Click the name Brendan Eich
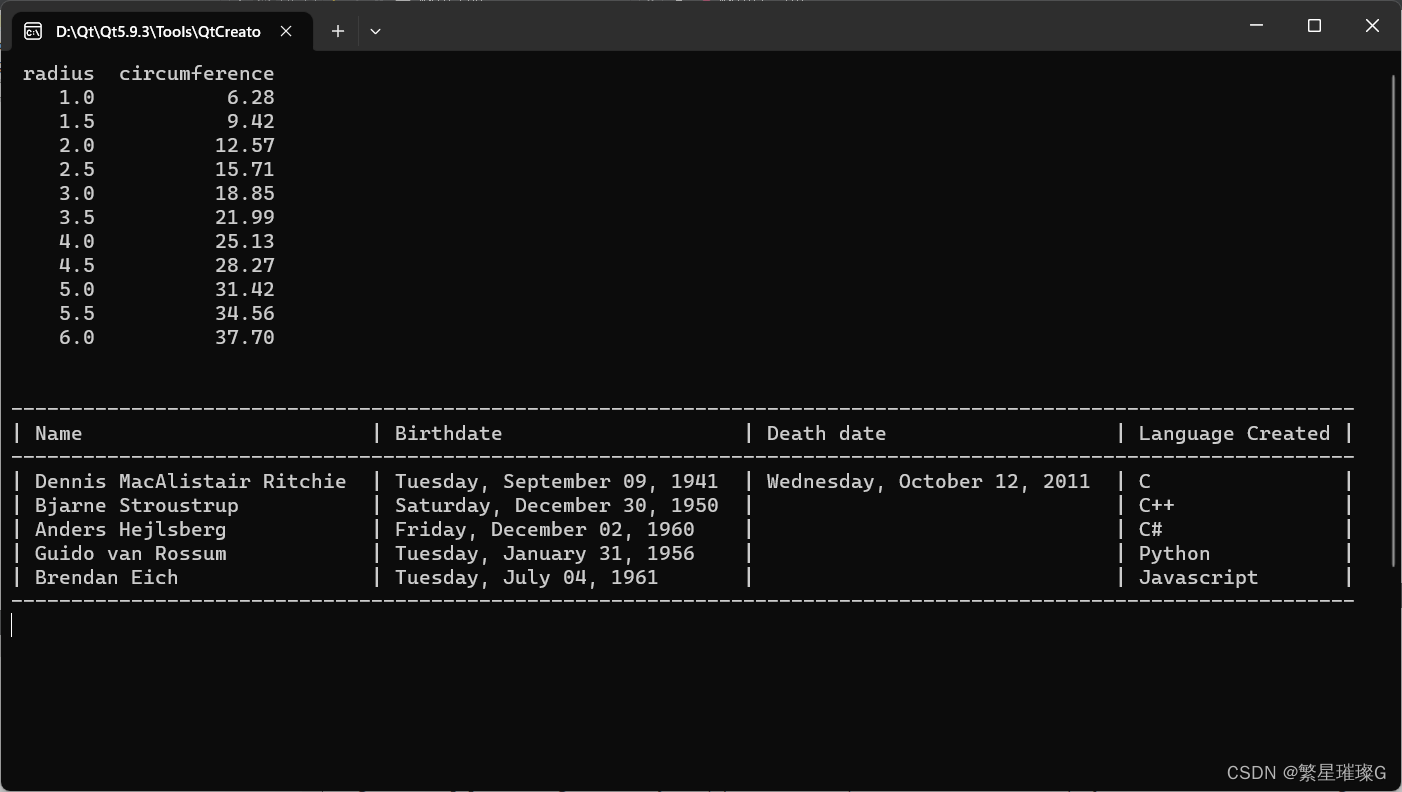This screenshot has width=1402, height=792. [106, 577]
